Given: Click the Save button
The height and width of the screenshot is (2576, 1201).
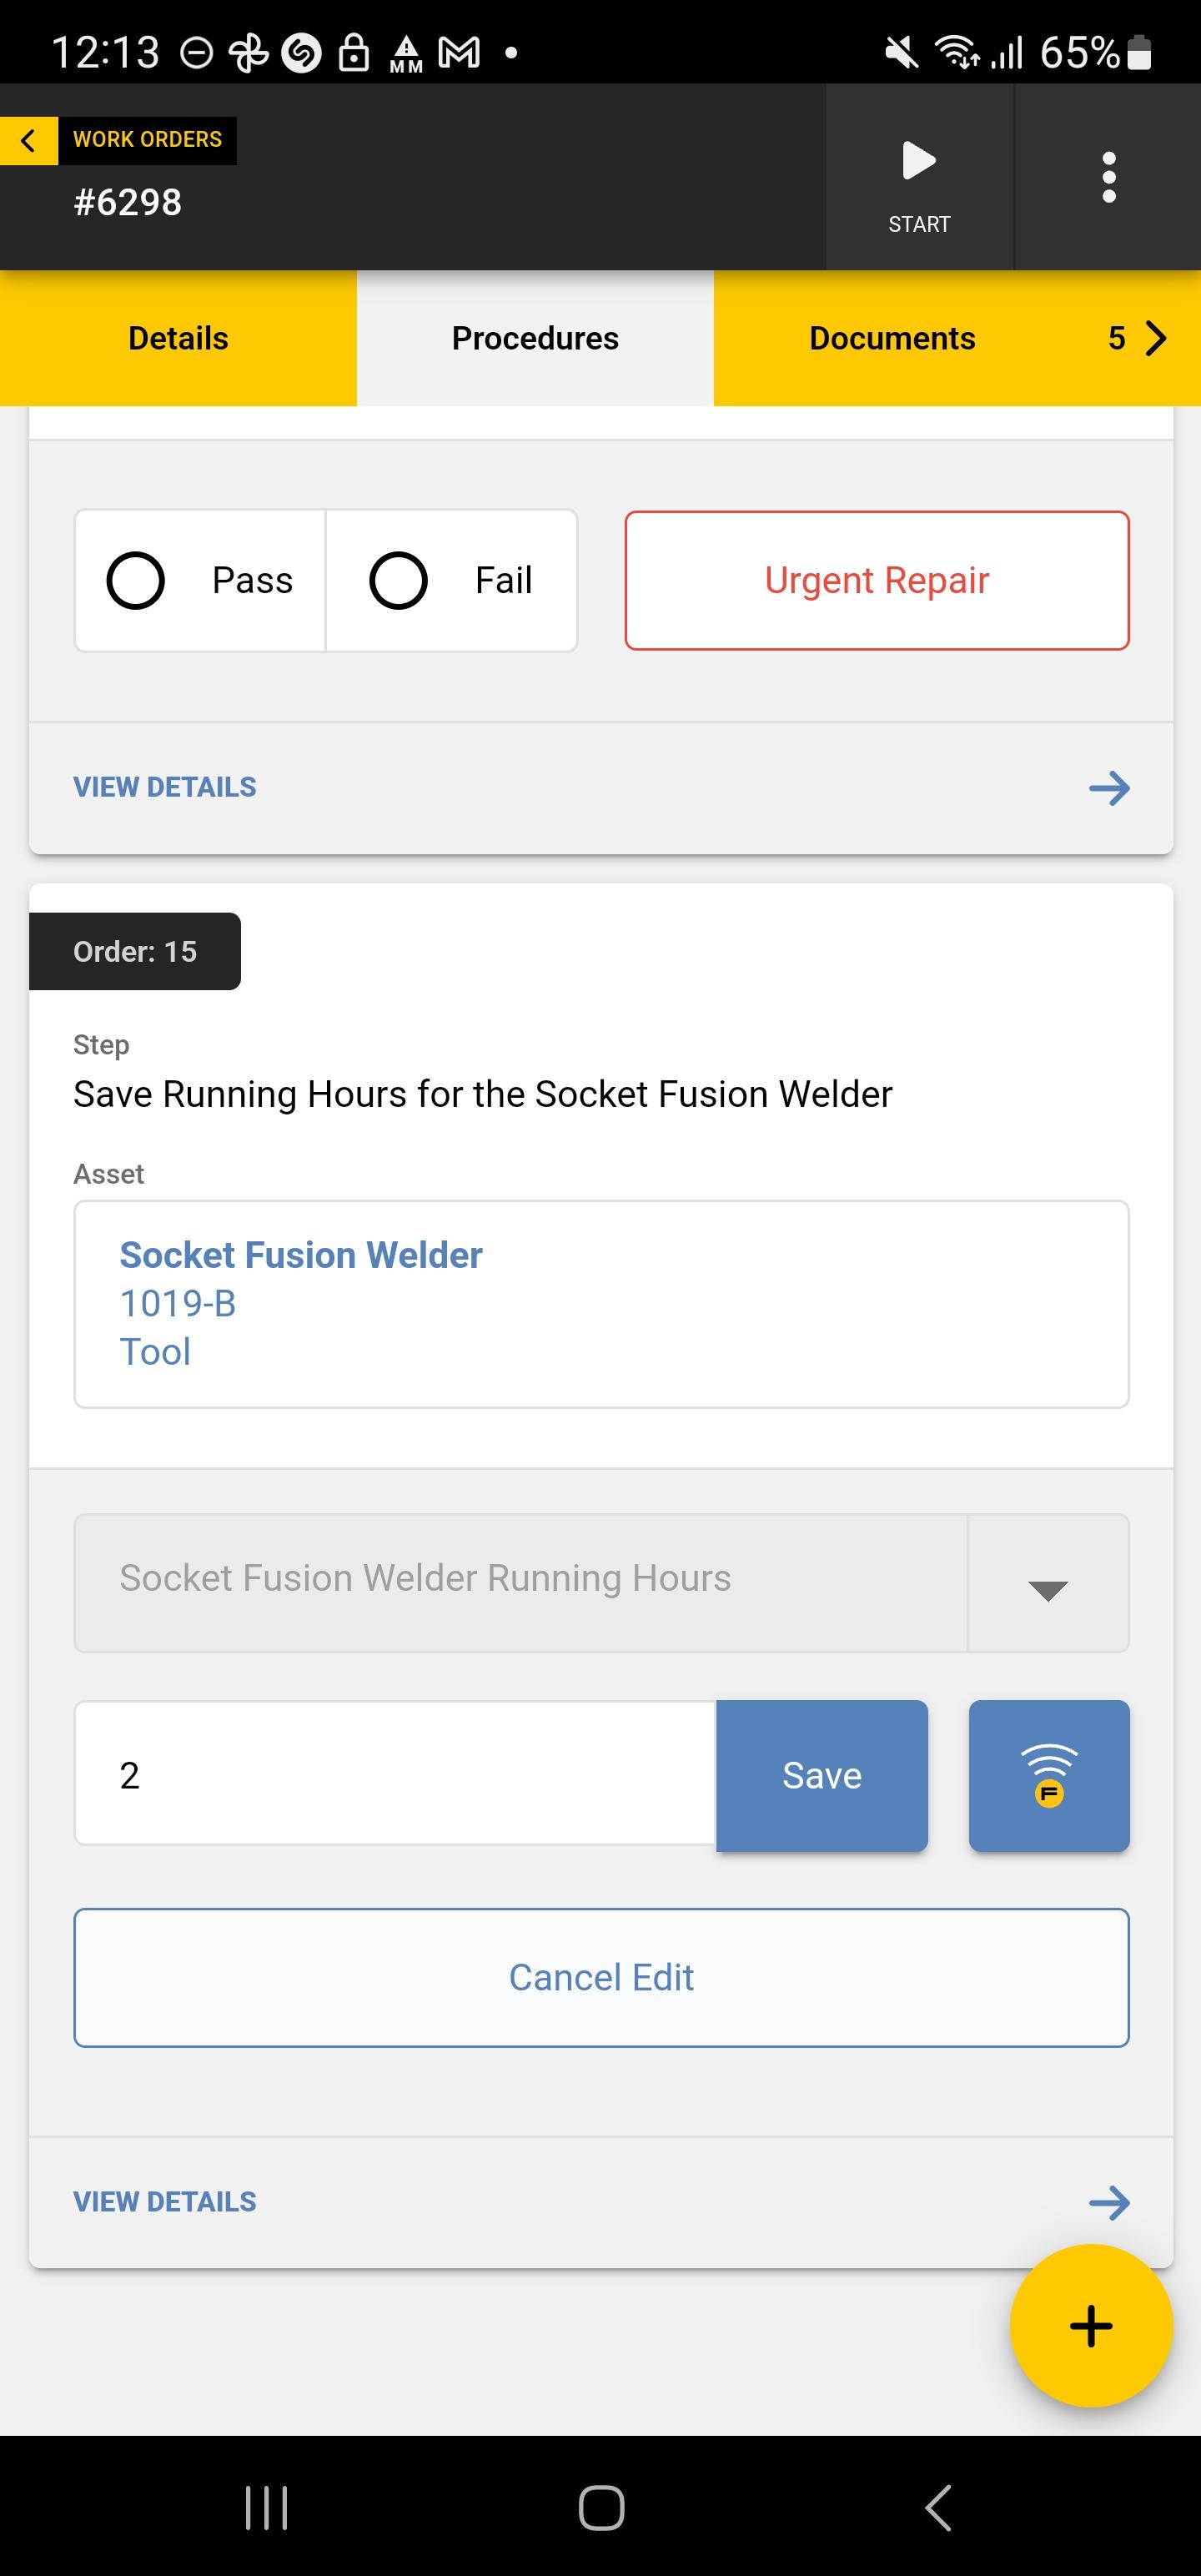Looking at the screenshot, I should coord(822,1775).
